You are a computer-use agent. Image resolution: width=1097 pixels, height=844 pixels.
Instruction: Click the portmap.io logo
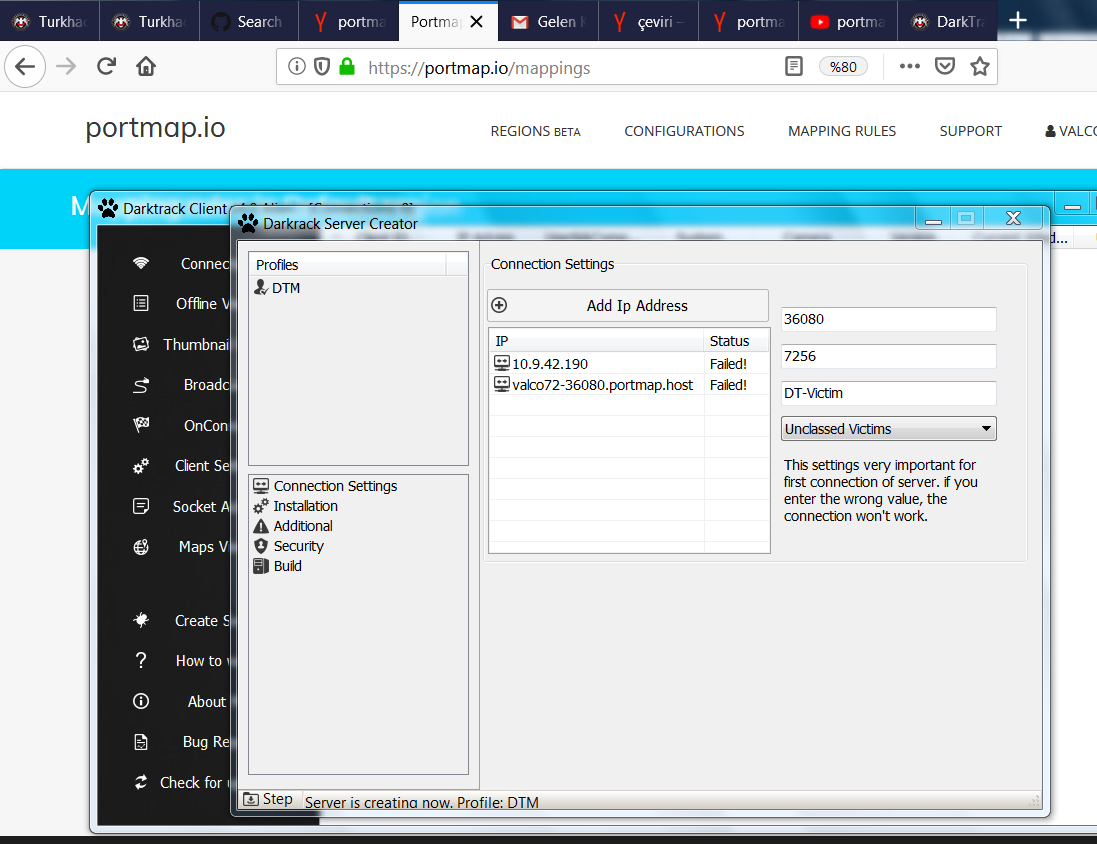tap(155, 128)
